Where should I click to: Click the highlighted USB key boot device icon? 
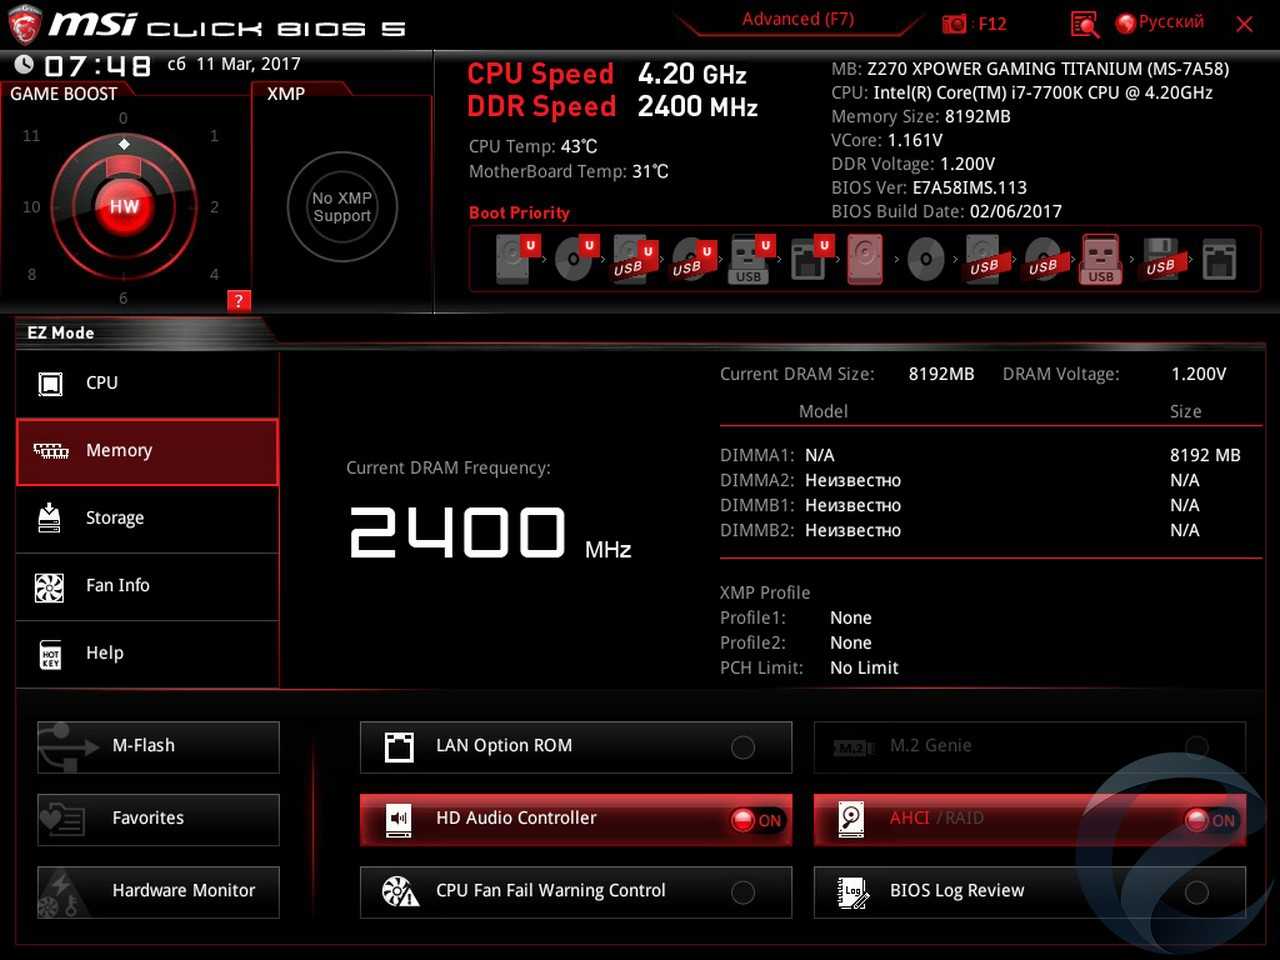[1100, 260]
